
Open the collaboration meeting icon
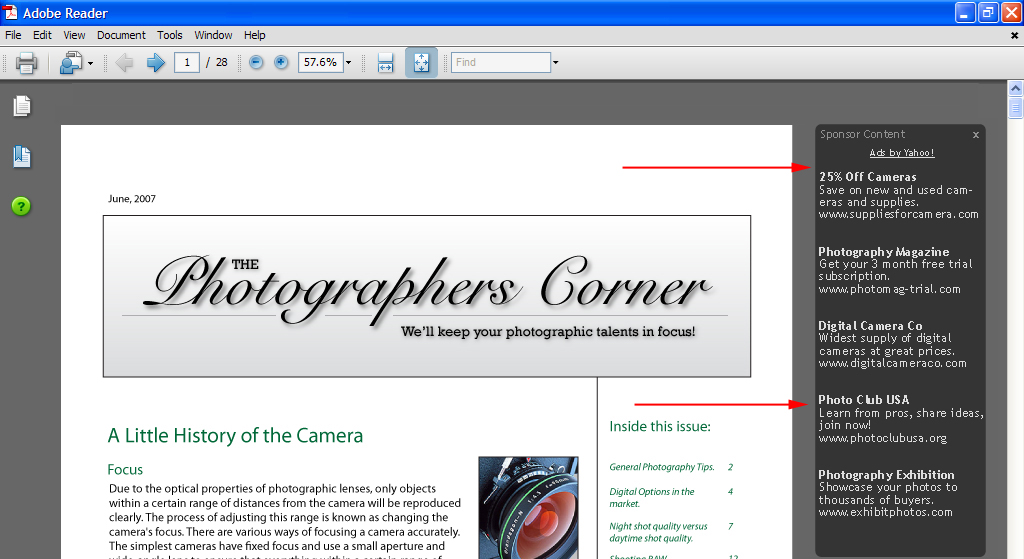71,63
